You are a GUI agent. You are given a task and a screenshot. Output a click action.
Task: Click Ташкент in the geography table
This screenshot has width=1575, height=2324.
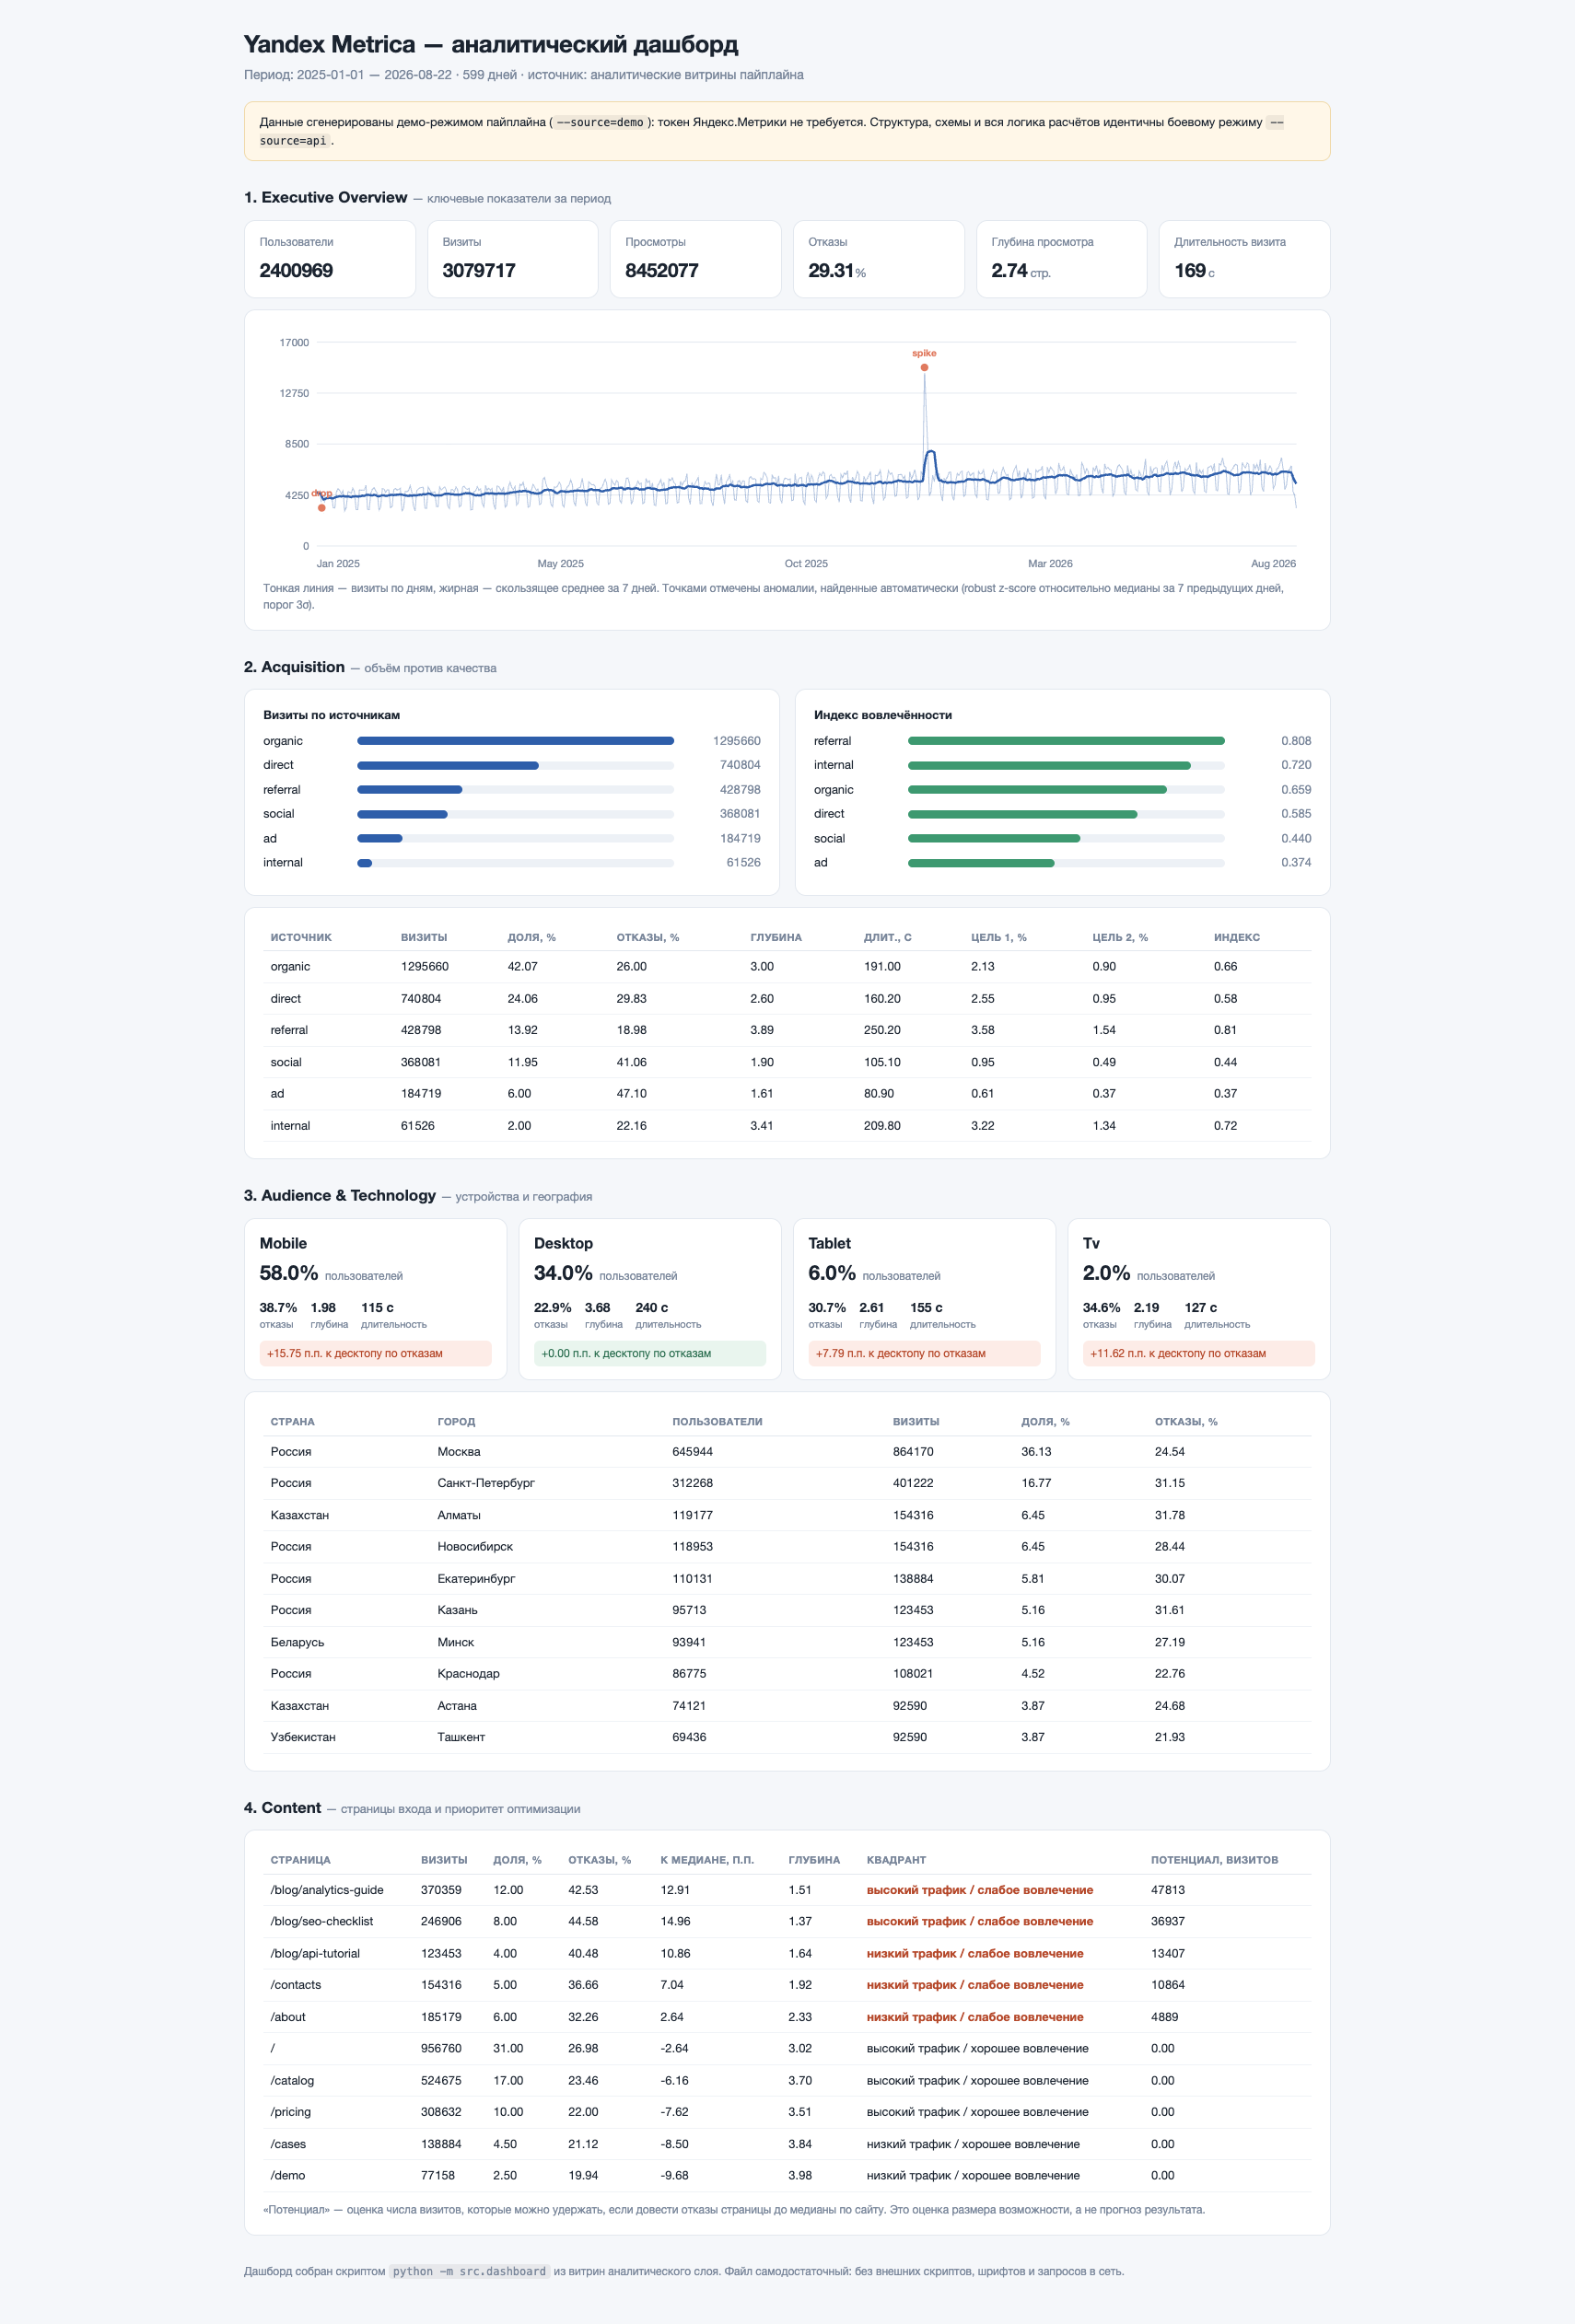point(460,1737)
